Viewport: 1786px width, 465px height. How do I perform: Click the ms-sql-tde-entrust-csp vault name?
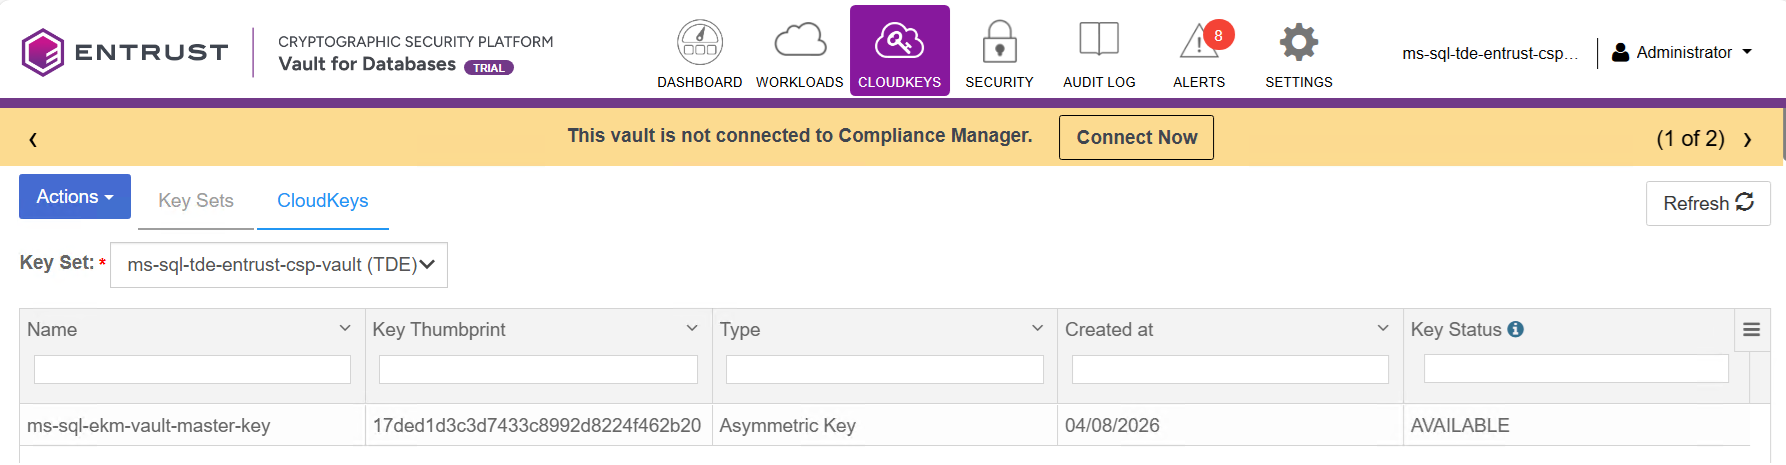(x=1490, y=53)
